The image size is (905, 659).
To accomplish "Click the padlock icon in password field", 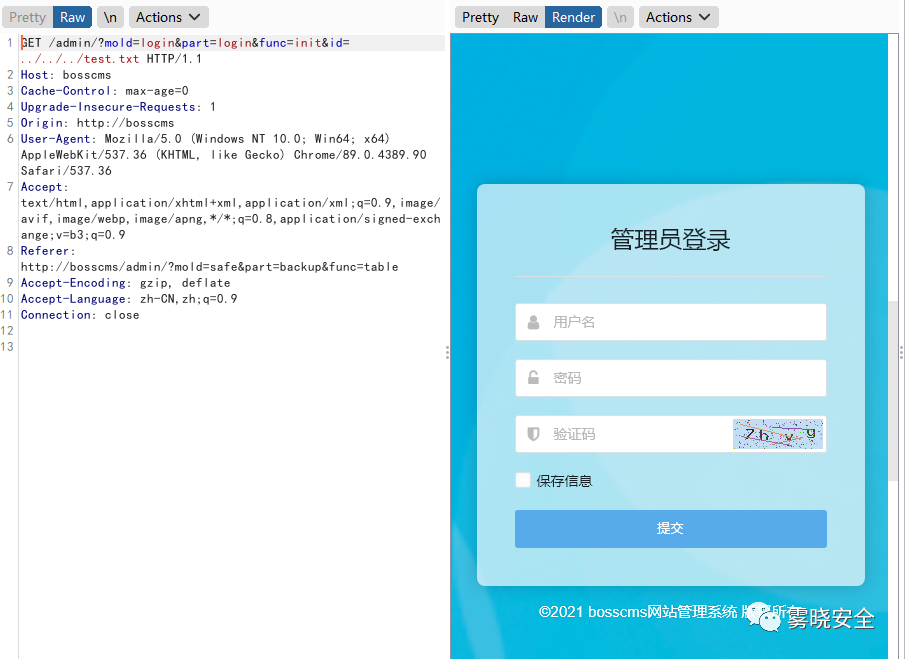I will [533, 377].
